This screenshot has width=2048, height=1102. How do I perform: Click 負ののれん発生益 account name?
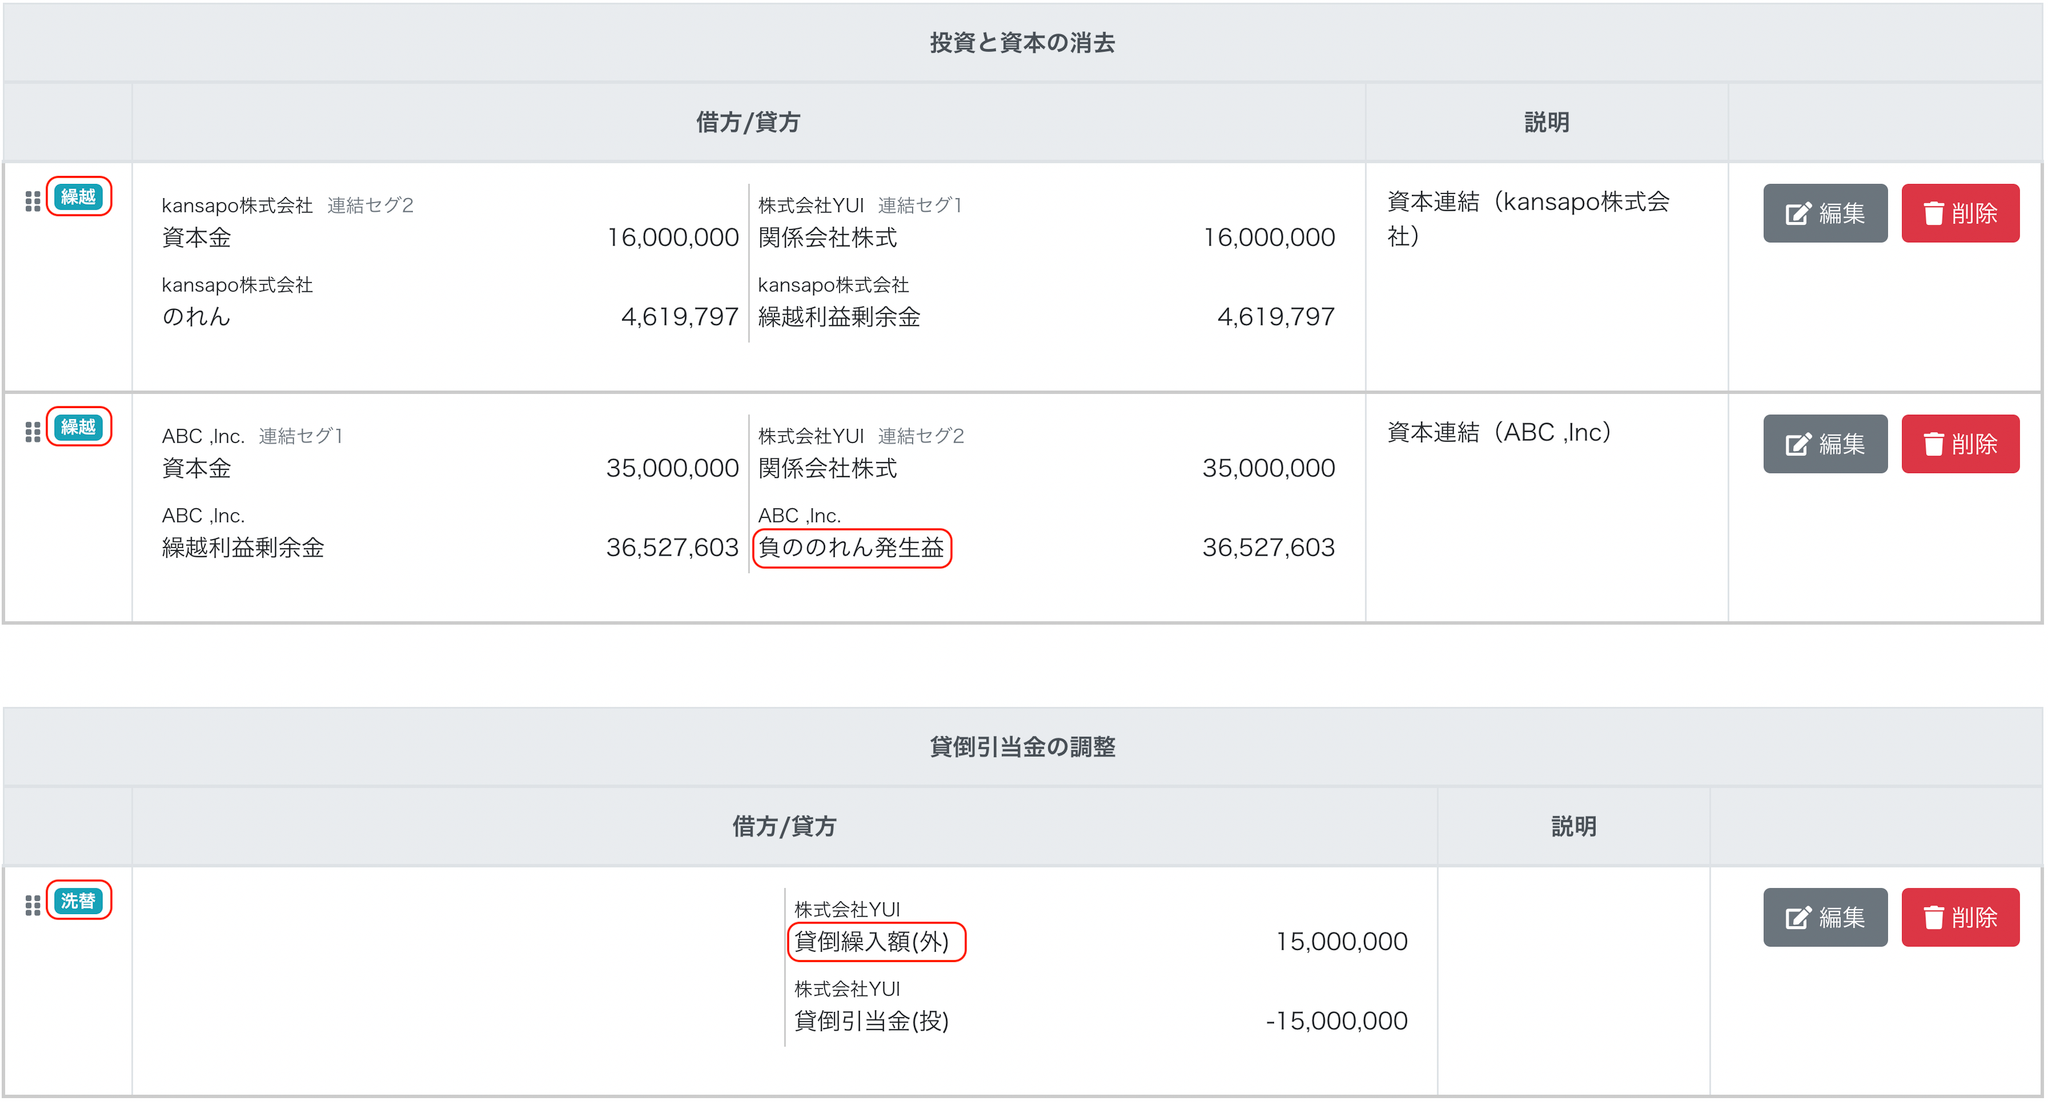pyautogui.click(x=851, y=548)
